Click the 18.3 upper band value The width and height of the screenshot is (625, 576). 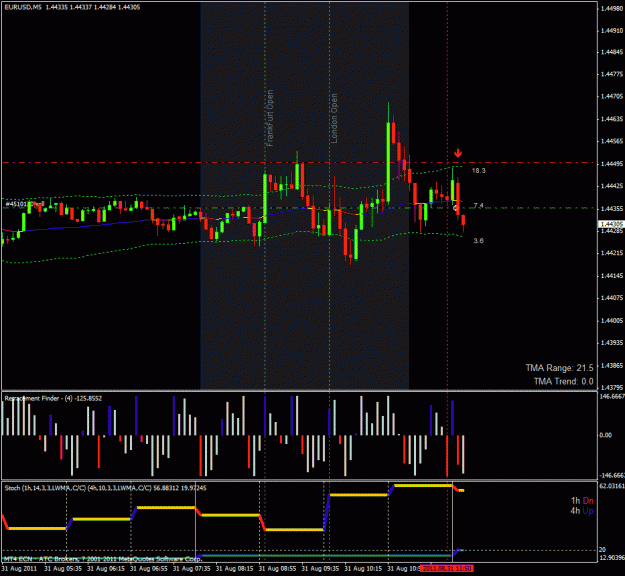(479, 171)
